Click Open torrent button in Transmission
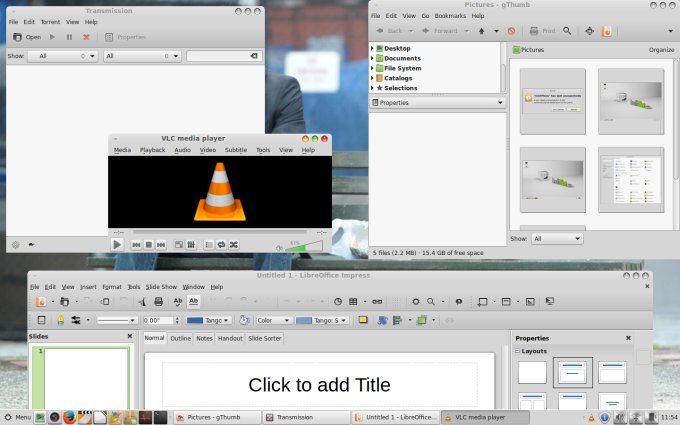This screenshot has height=425, width=680. coord(27,37)
